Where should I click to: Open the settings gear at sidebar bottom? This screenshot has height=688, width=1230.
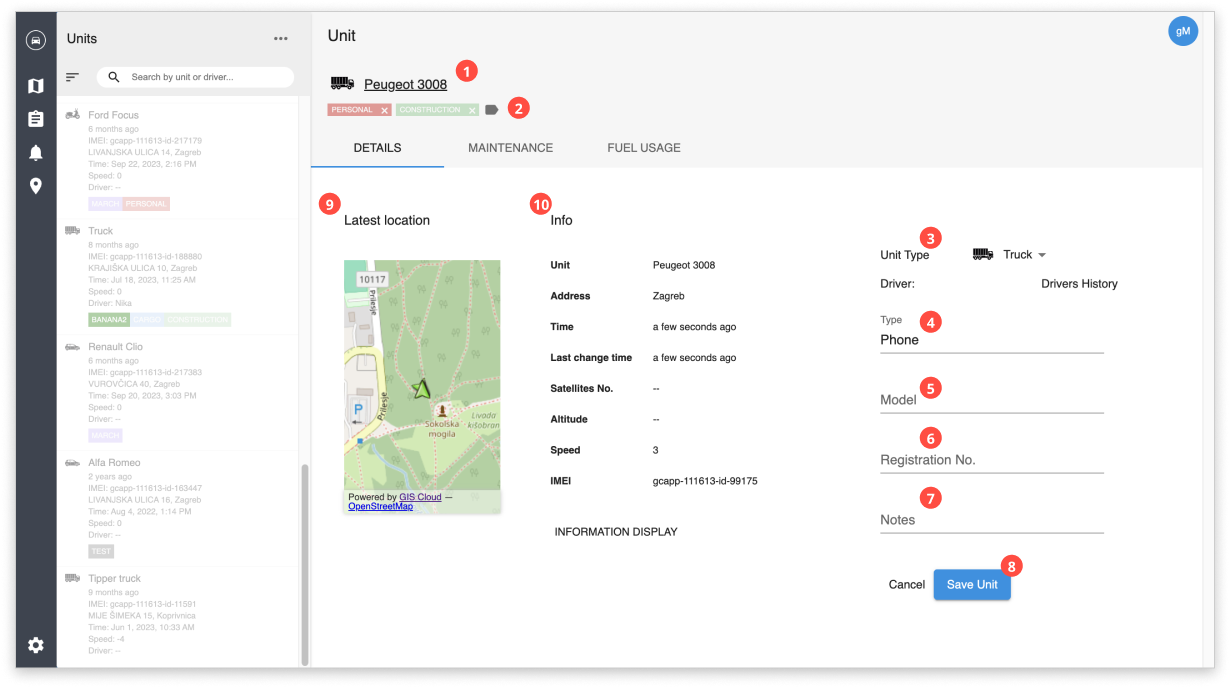(x=36, y=646)
